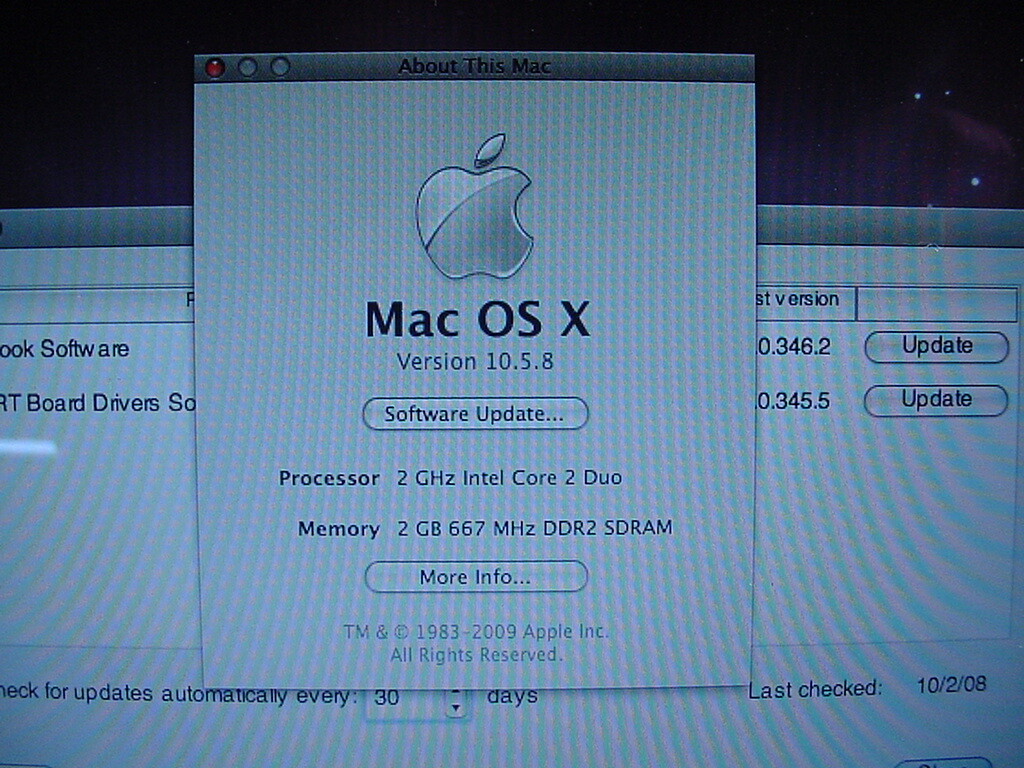This screenshot has height=768, width=1024.
Task: Click the Memory label
Action: (x=339, y=528)
